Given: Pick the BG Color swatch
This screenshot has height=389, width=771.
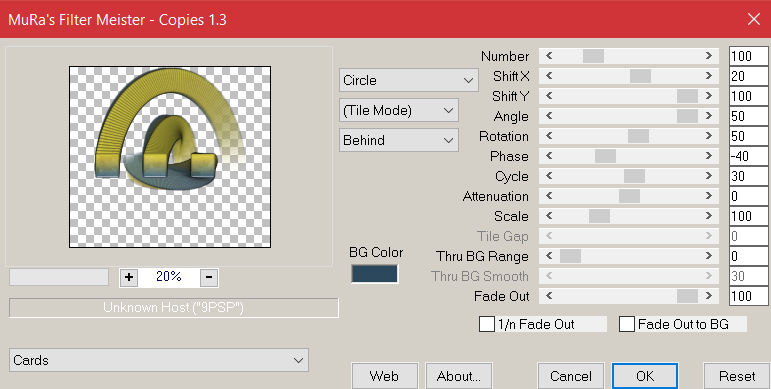Looking at the screenshot, I should [x=374, y=274].
